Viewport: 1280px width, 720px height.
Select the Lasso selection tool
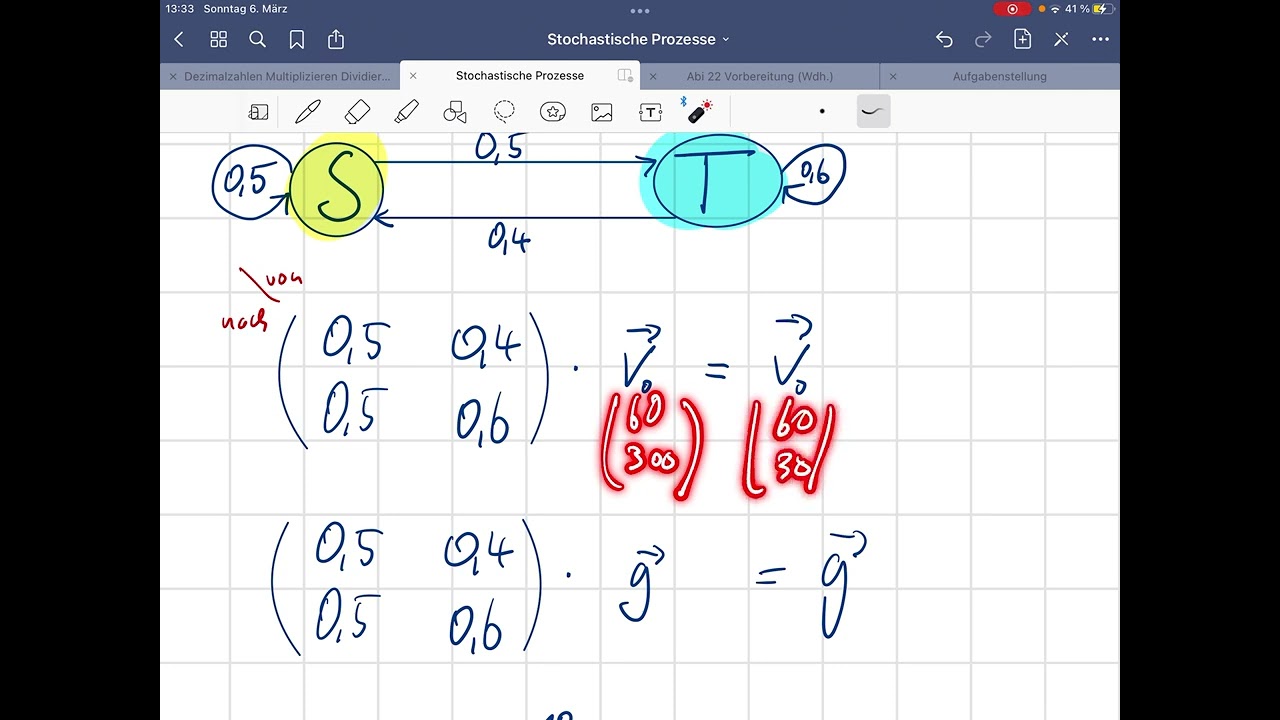pos(504,112)
